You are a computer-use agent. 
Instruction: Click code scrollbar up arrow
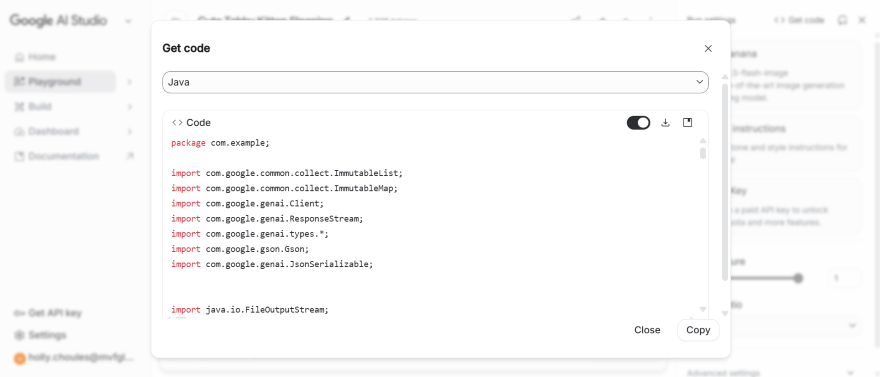point(703,141)
